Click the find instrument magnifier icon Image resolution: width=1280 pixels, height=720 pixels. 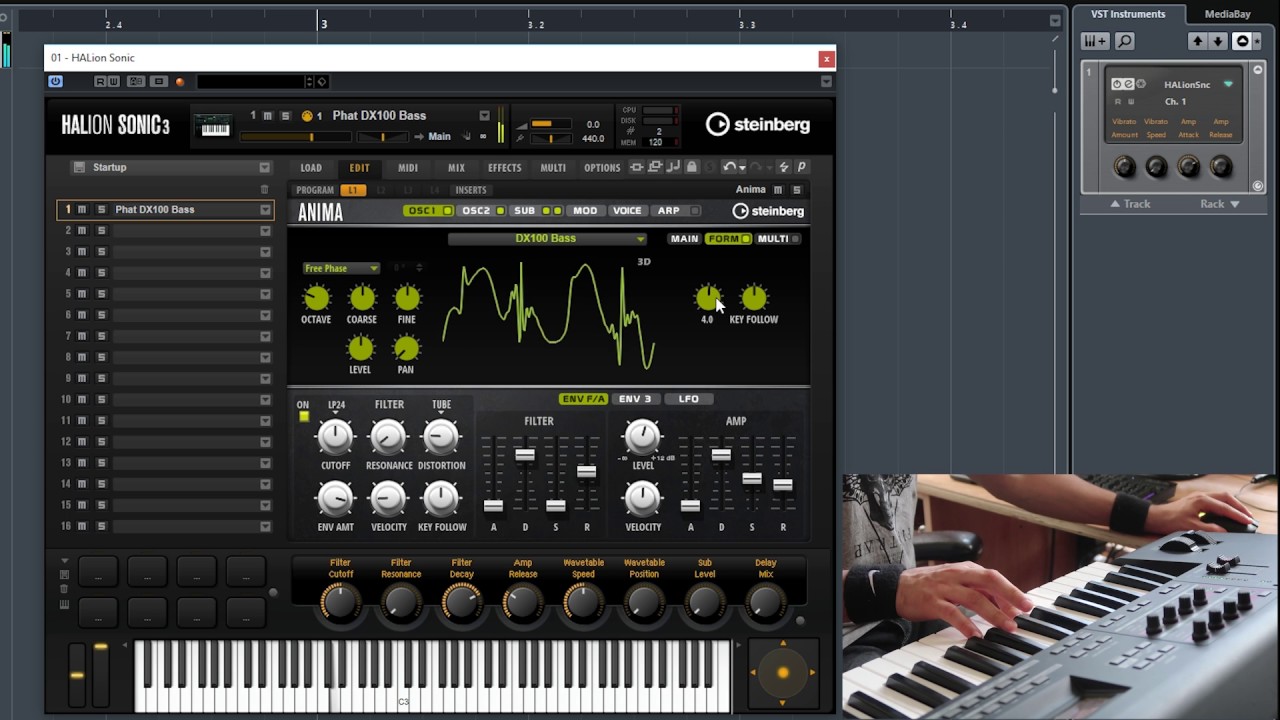point(1125,41)
